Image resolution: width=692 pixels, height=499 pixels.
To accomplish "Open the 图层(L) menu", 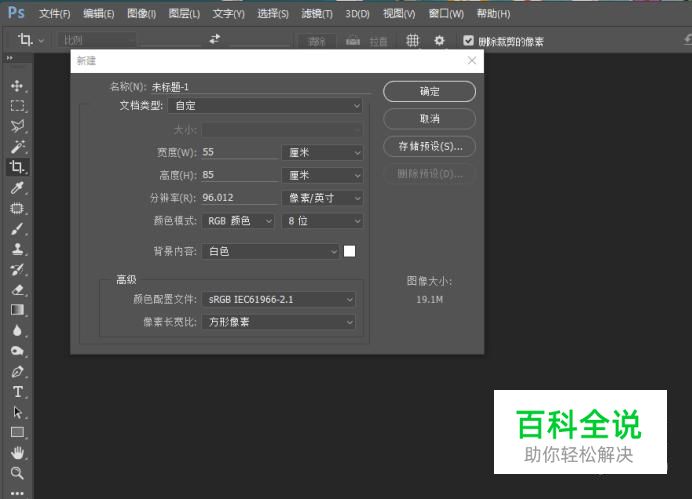I will click(x=184, y=14).
